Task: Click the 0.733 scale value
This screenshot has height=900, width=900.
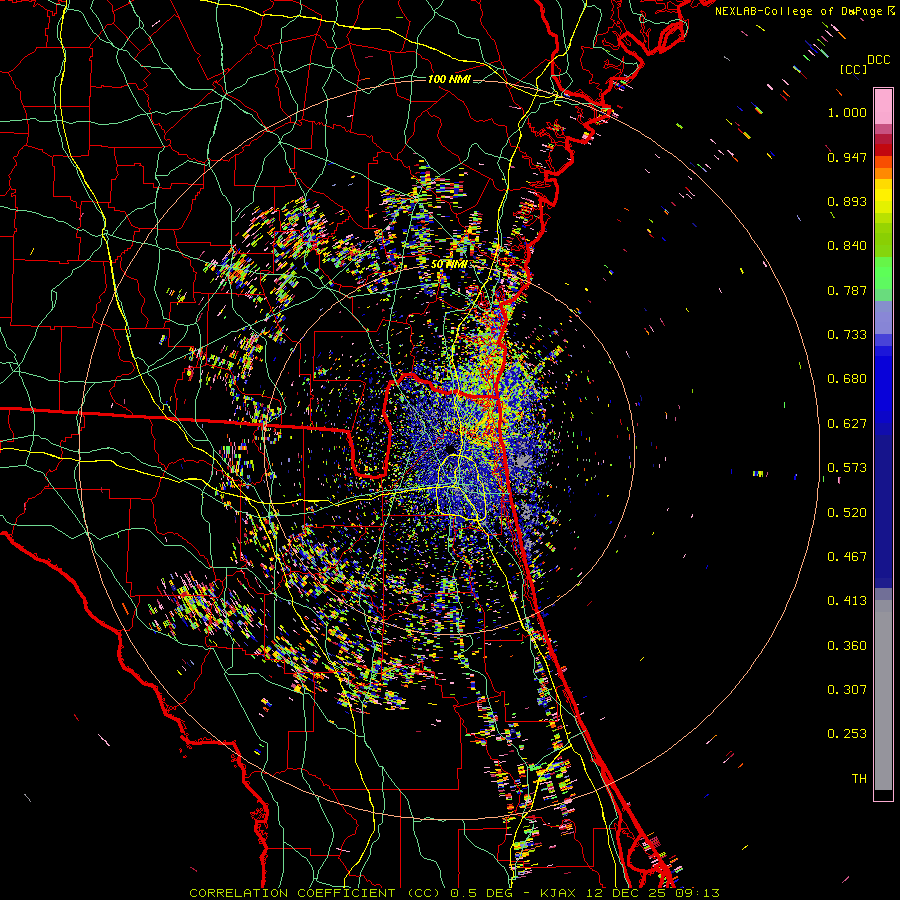Action: tap(847, 335)
